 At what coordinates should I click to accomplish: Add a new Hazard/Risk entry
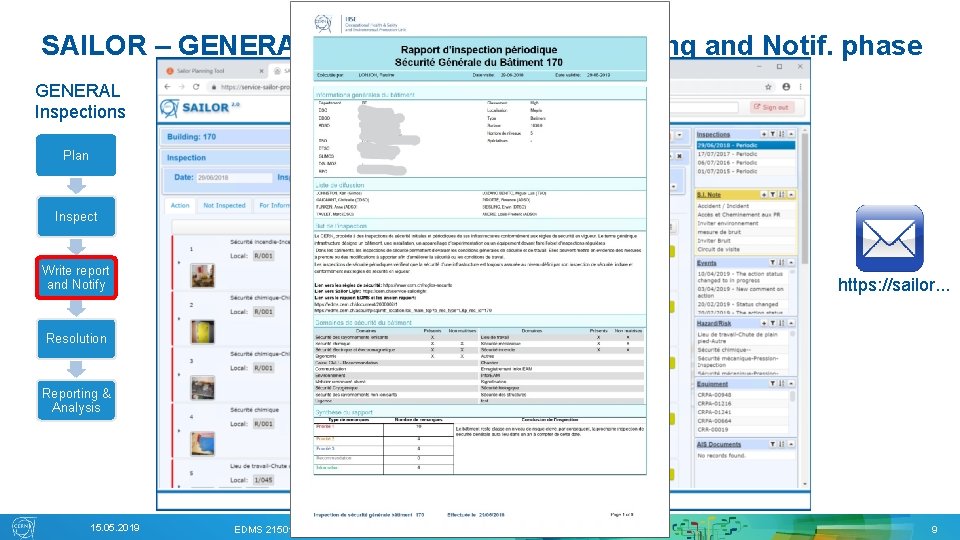[763, 323]
